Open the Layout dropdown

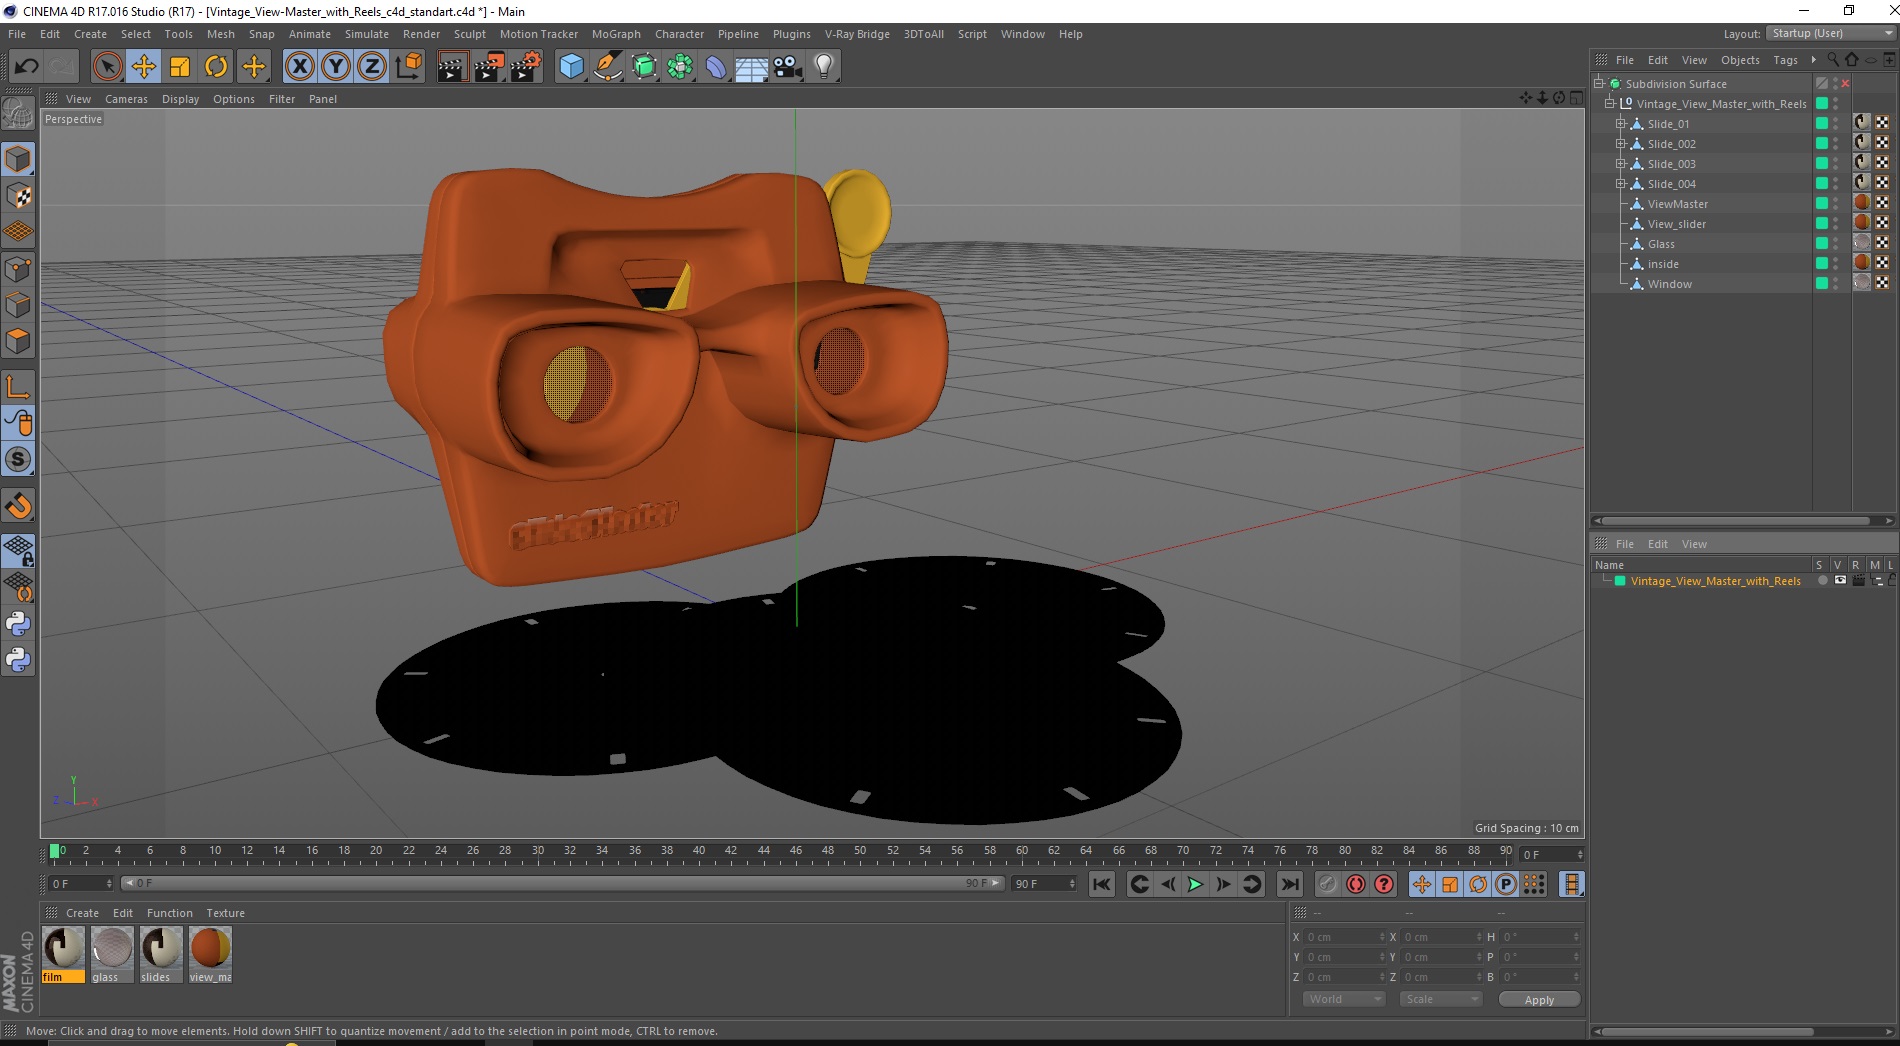click(x=1830, y=33)
